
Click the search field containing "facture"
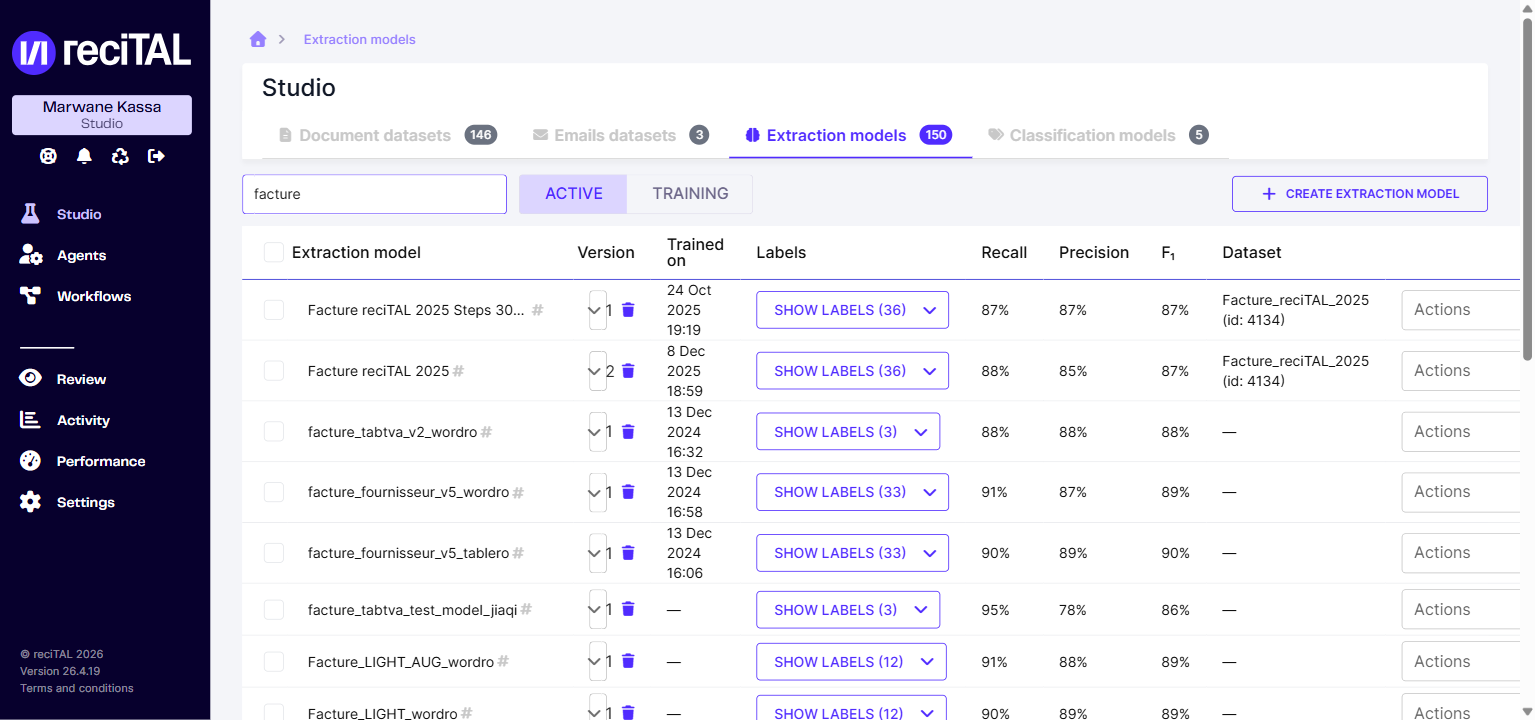click(375, 194)
